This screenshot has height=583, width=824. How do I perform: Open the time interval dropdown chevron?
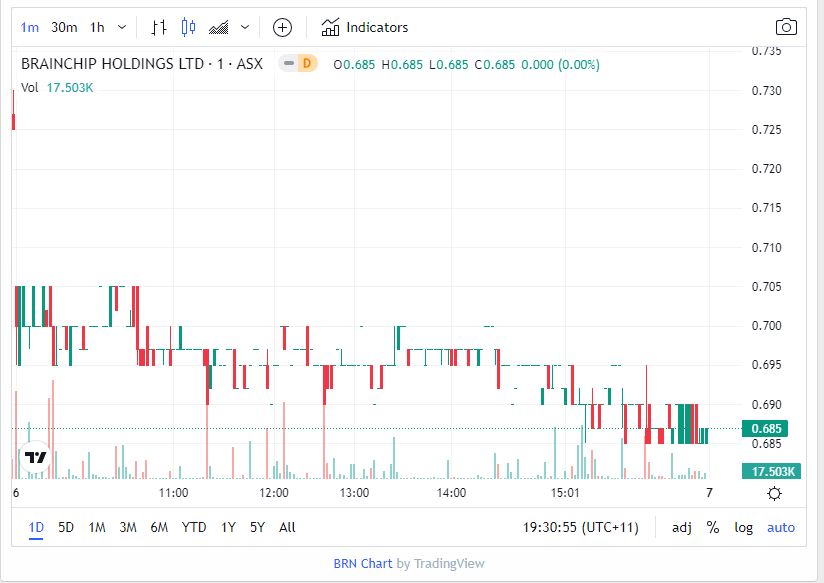click(x=122, y=27)
